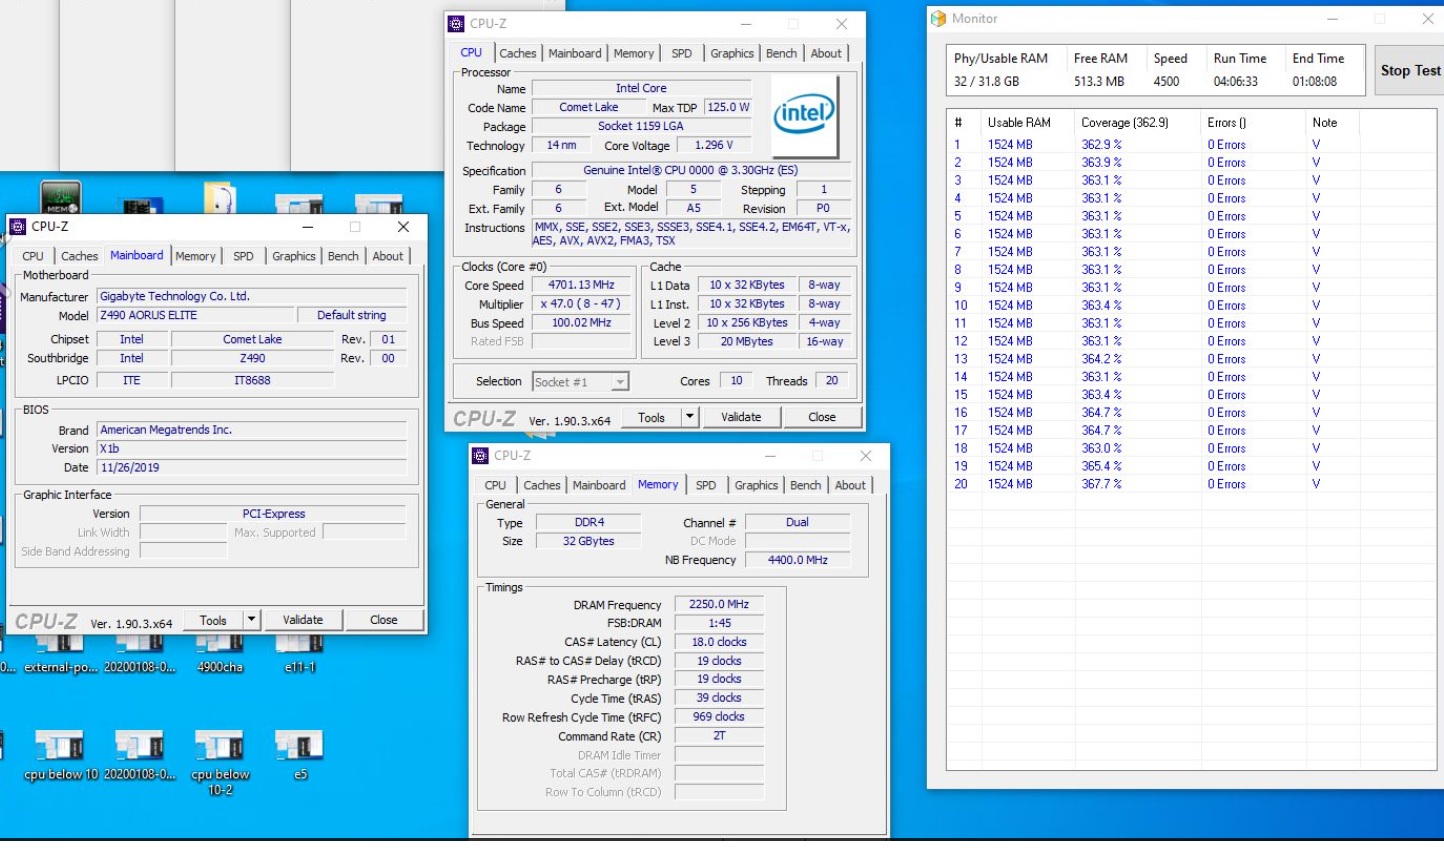Sort by Coverage (362.9) column header
Viewport: 1444px width, 848px height.
(1136, 123)
